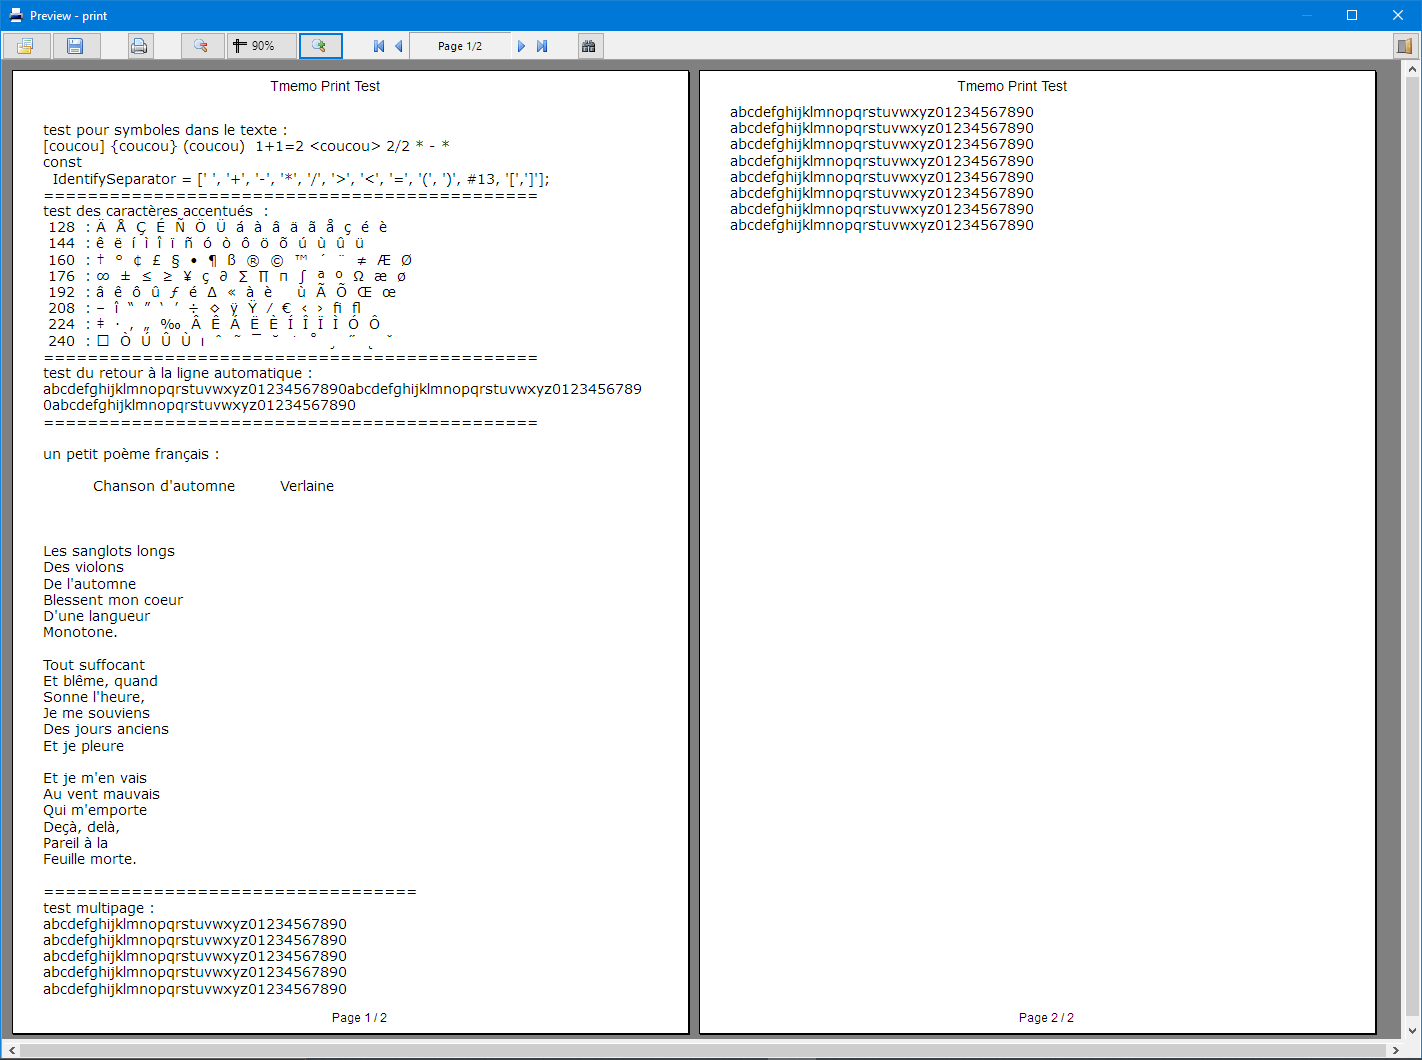
Task: Open search with the binoculars icon
Action: pos(590,46)
